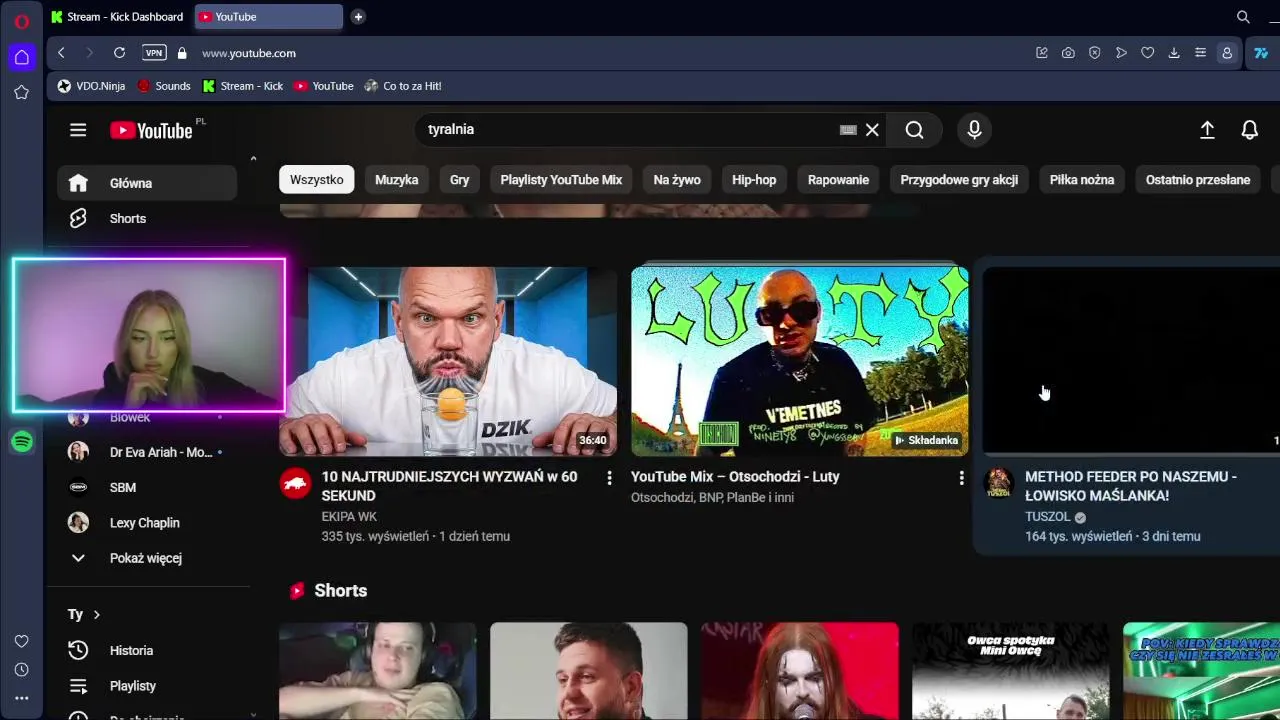Take a snapshot with the camera icon
The height and width of the screenshot is (720, 1280).
pyautogui.click(x=1068, y=53)
